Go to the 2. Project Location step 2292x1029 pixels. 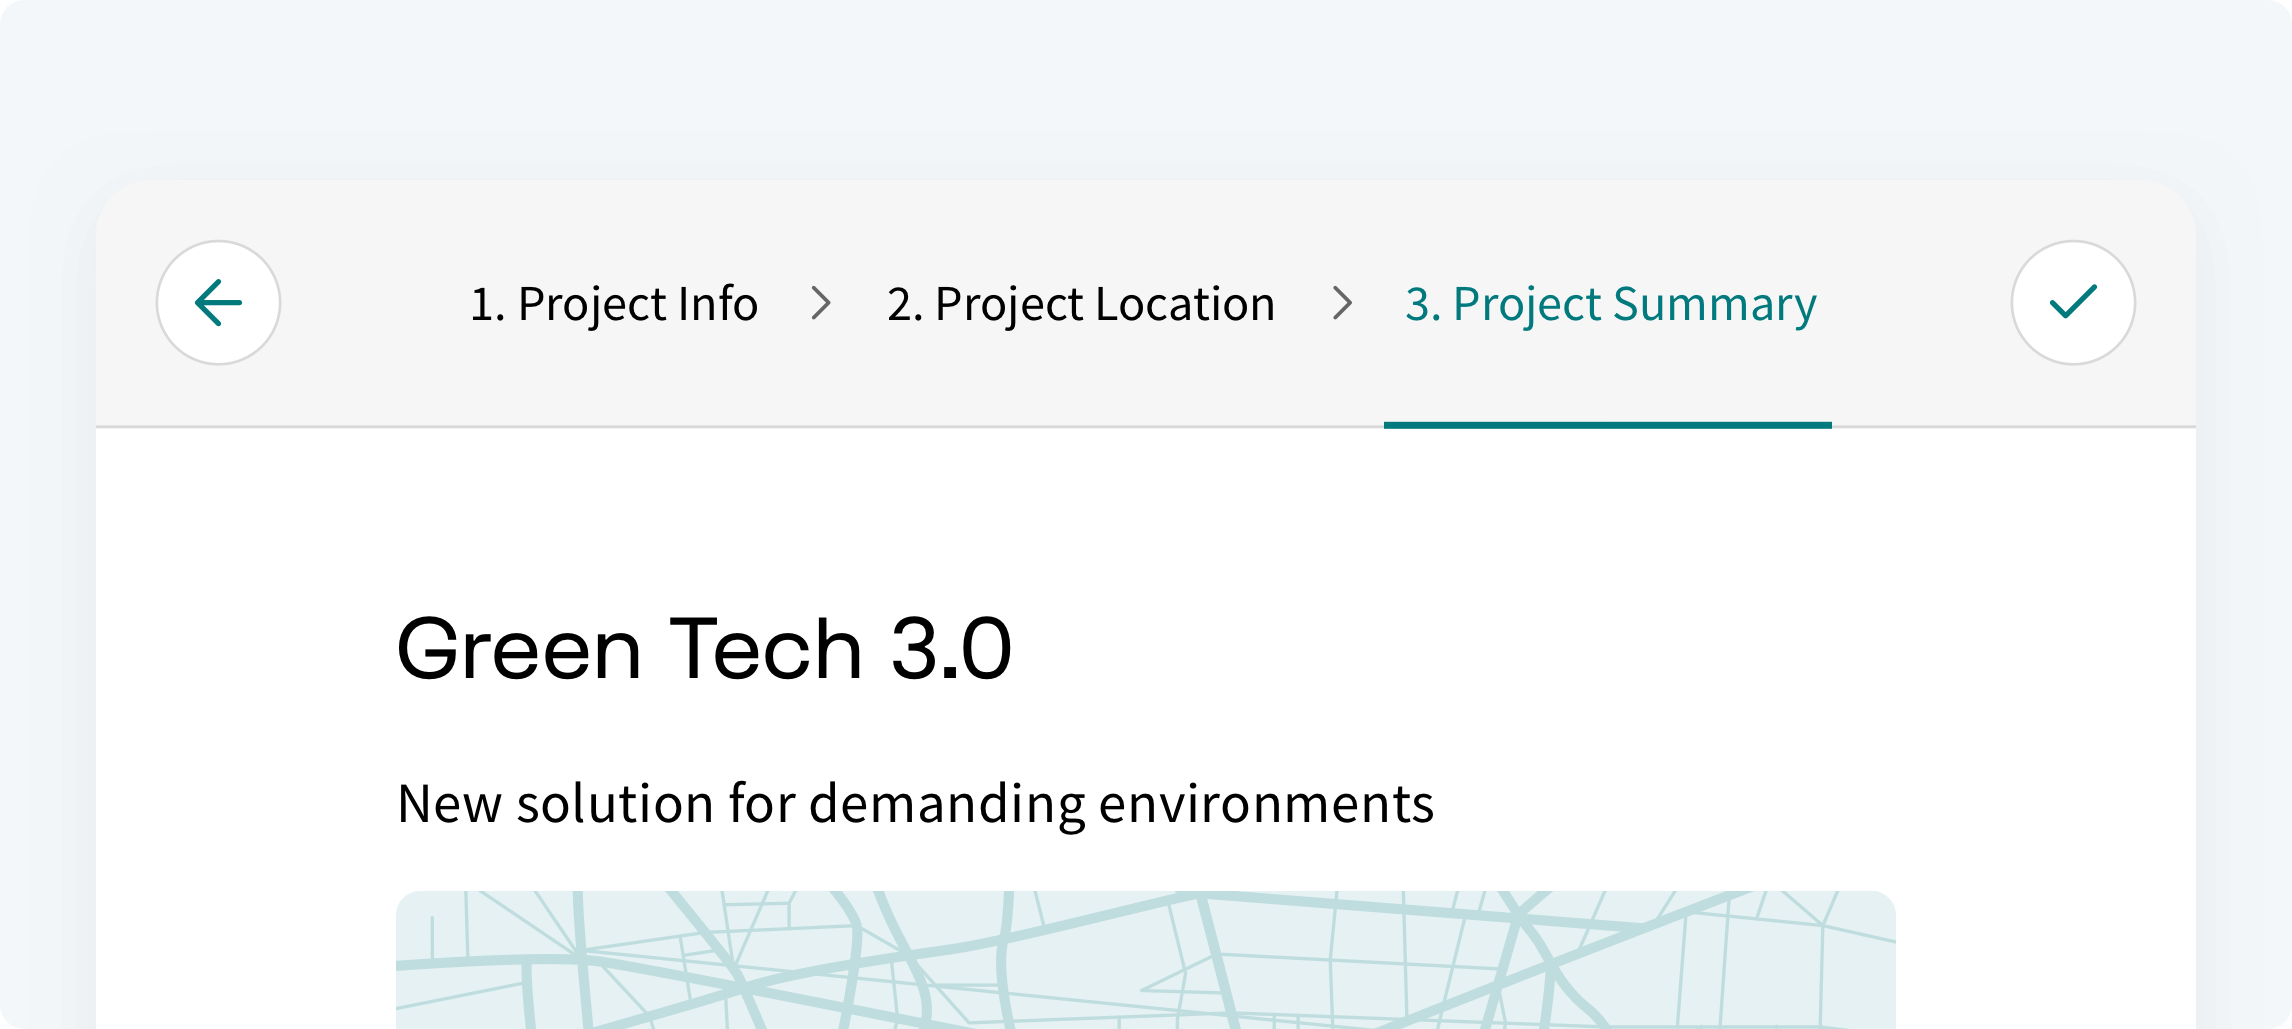(x=1080, y=304)
